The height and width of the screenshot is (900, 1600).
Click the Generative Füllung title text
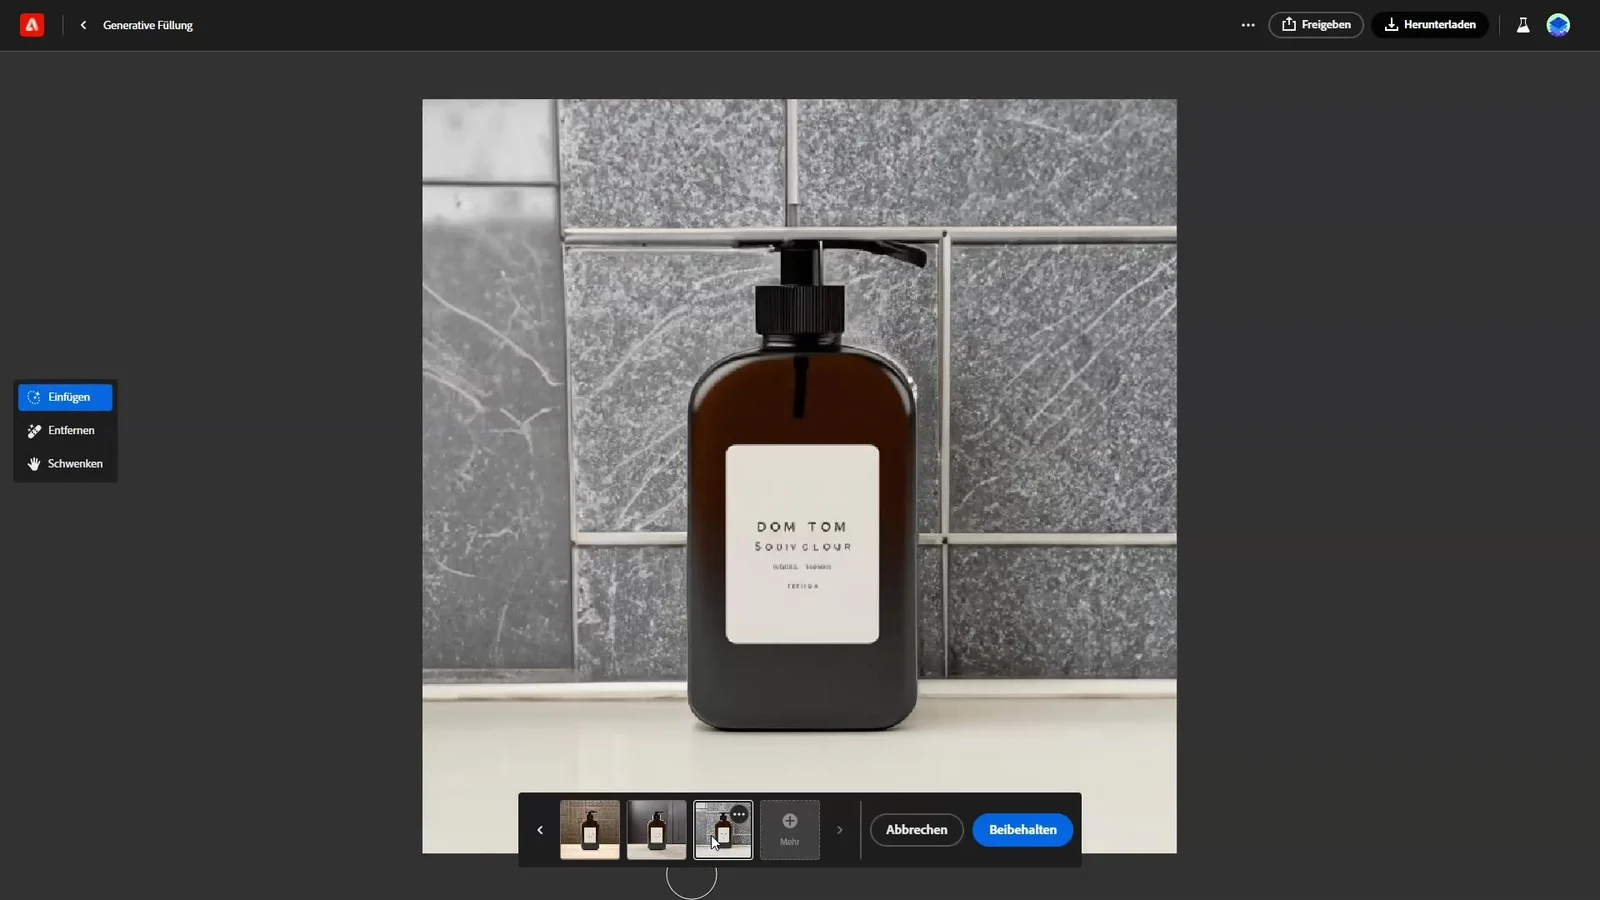click(x=148, y=25)
